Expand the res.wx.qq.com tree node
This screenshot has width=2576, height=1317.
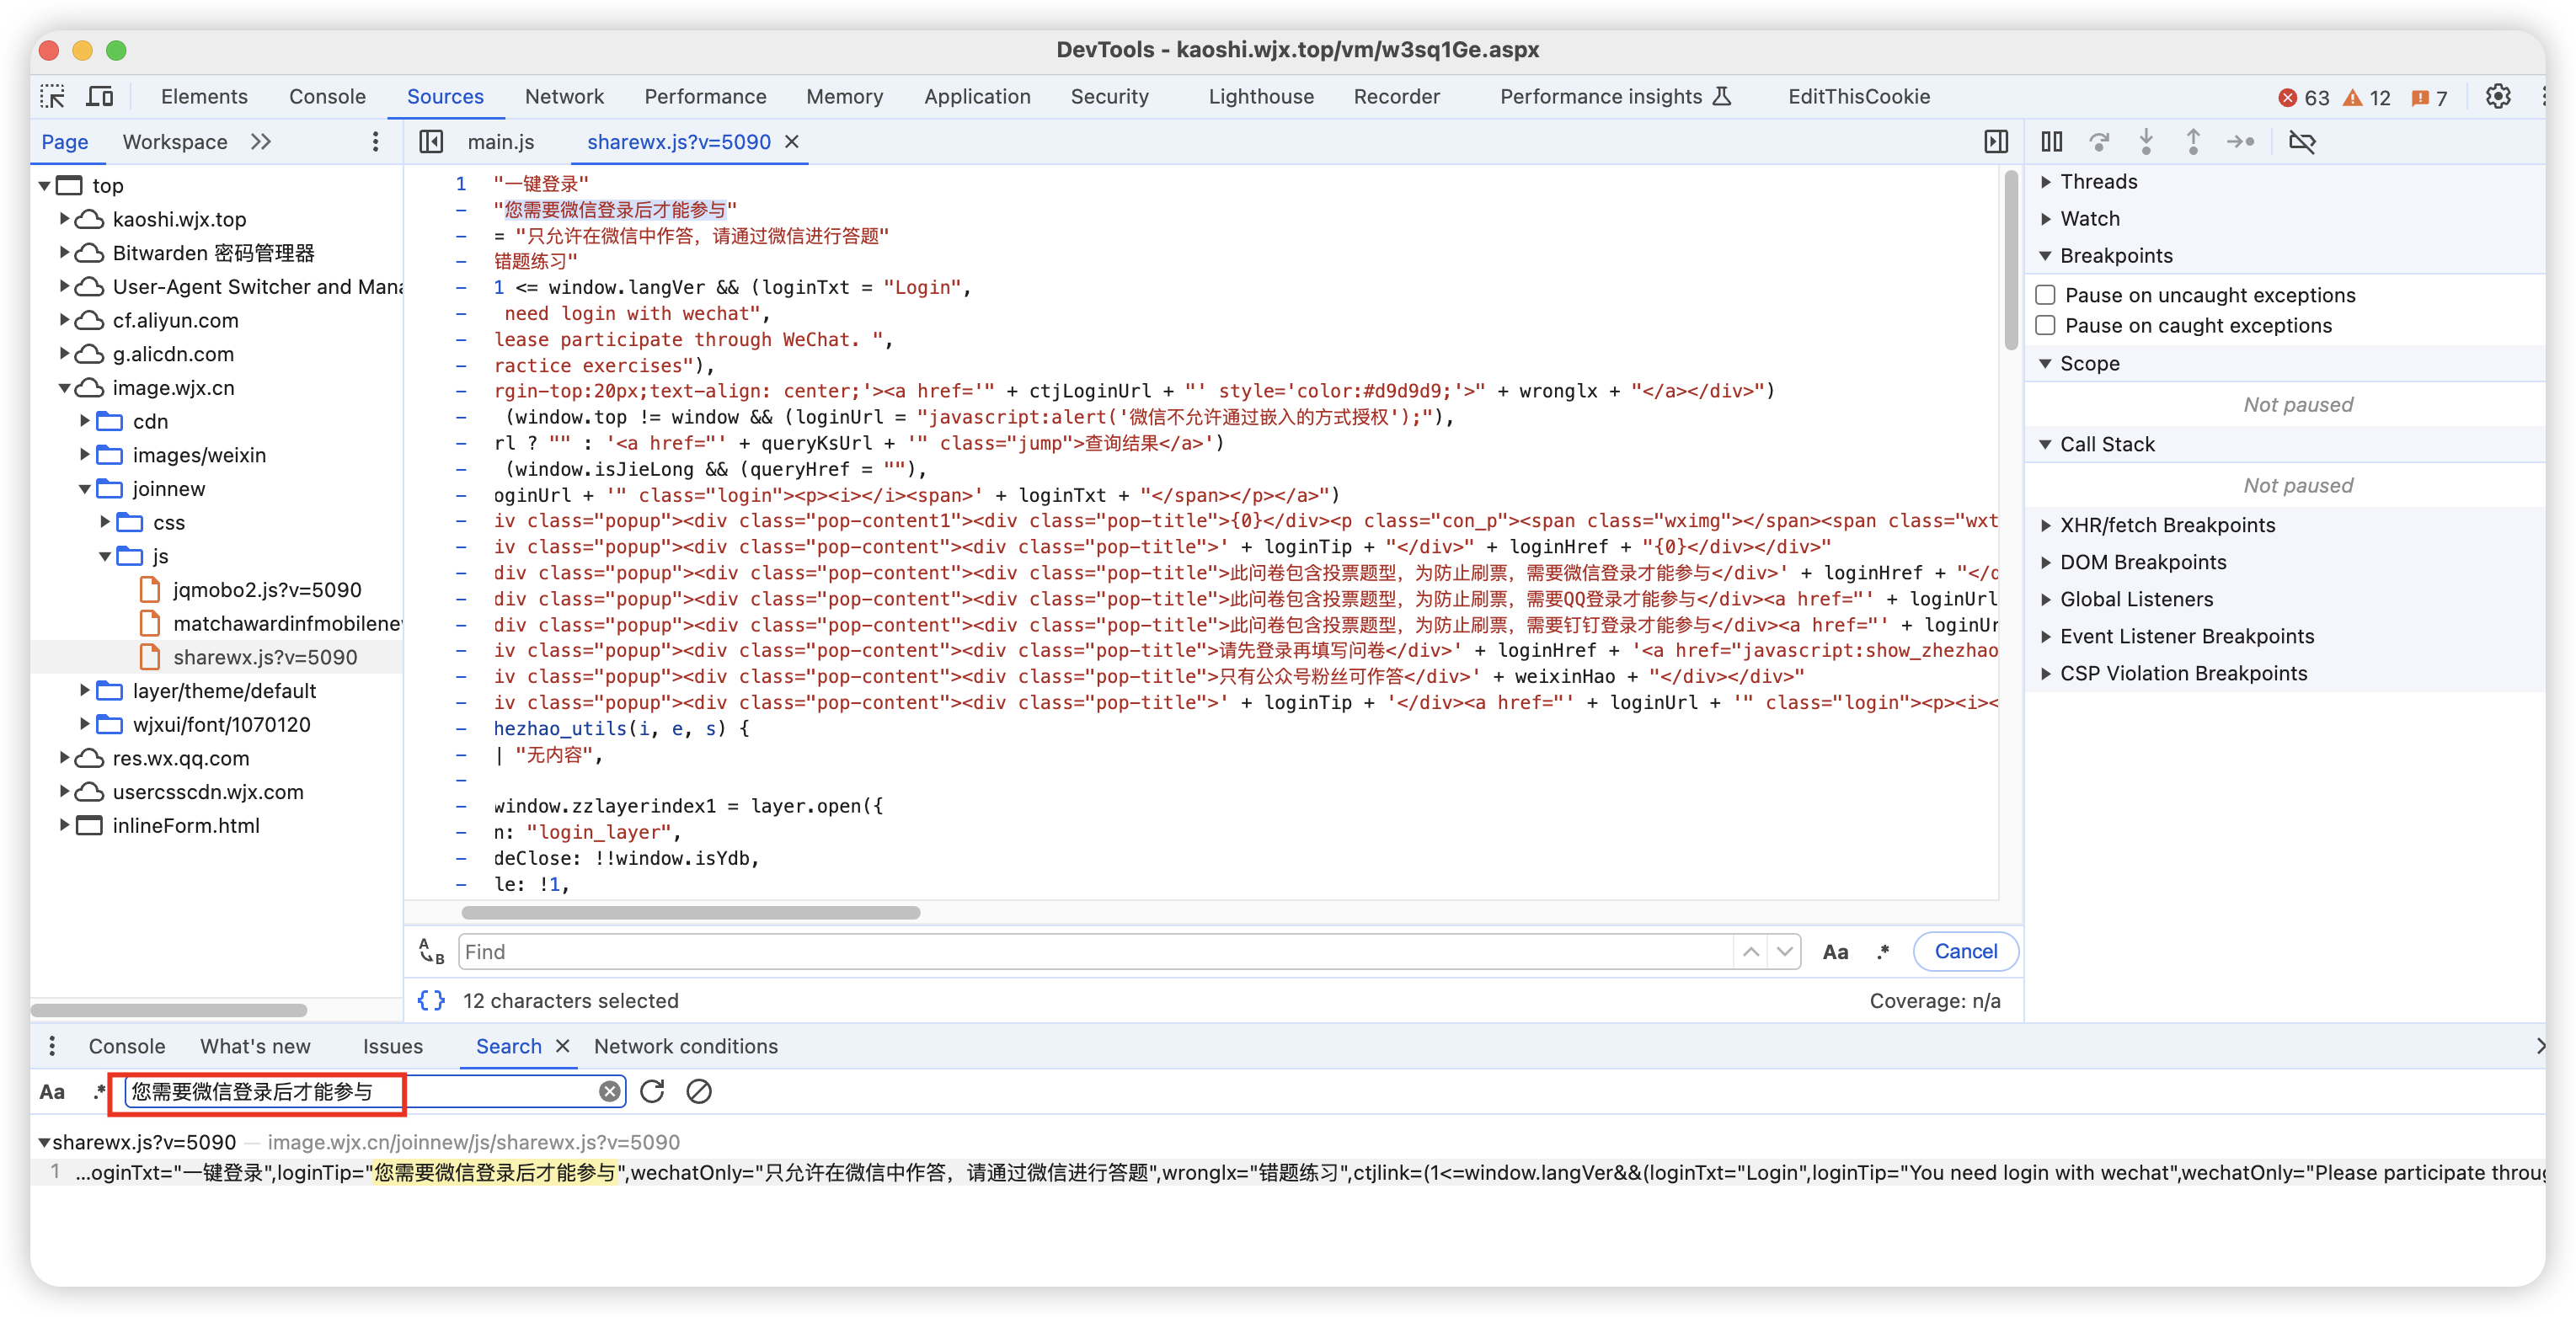point(64,758)
